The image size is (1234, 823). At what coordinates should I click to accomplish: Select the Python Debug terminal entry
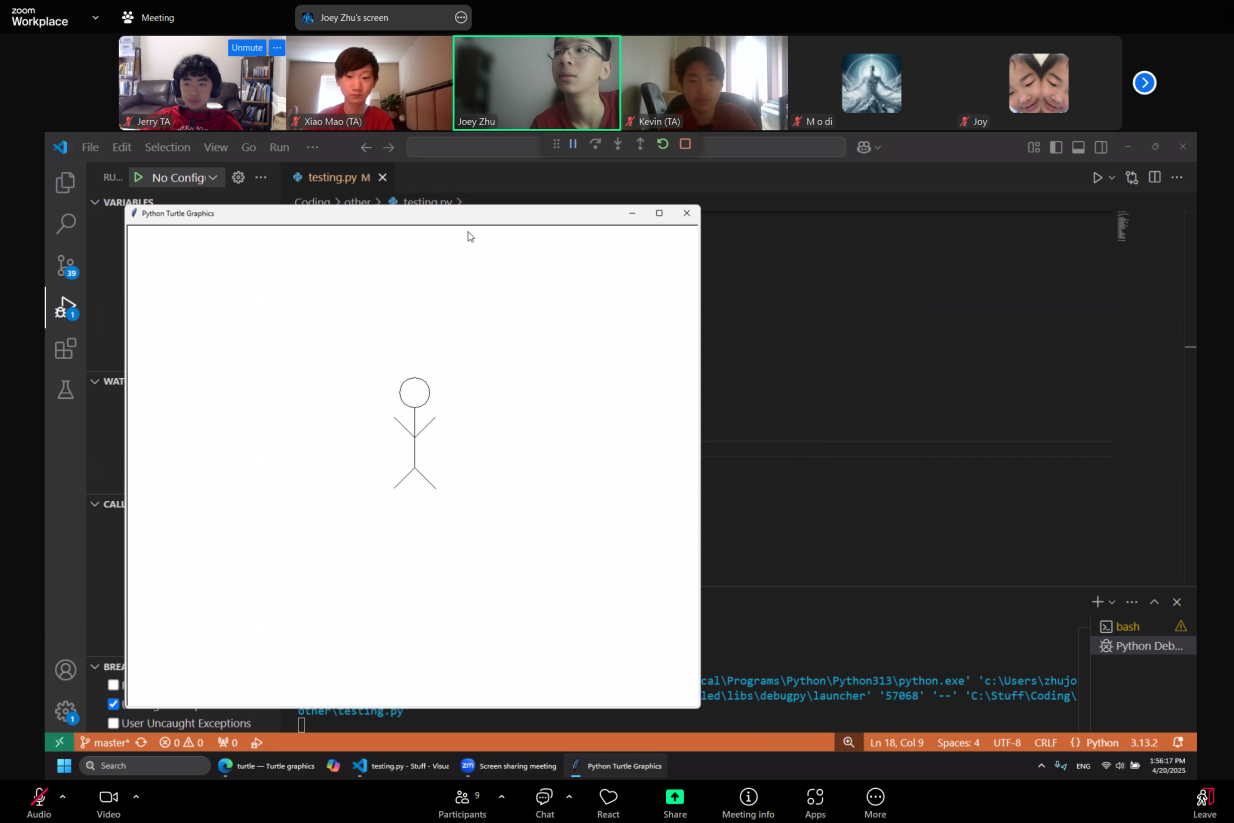tap(1143, 646)
